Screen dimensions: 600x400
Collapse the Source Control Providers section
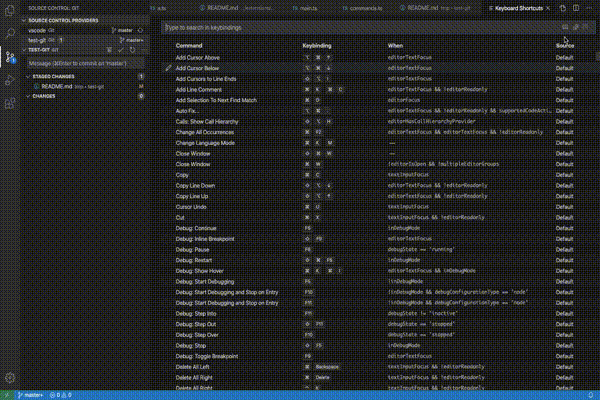[86, 21]
